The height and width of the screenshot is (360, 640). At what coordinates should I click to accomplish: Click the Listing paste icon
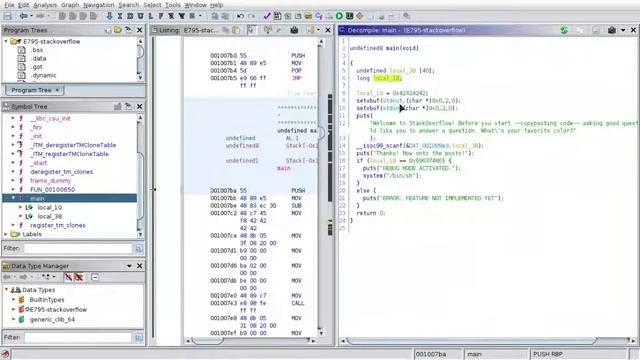(x=236, y=30)
